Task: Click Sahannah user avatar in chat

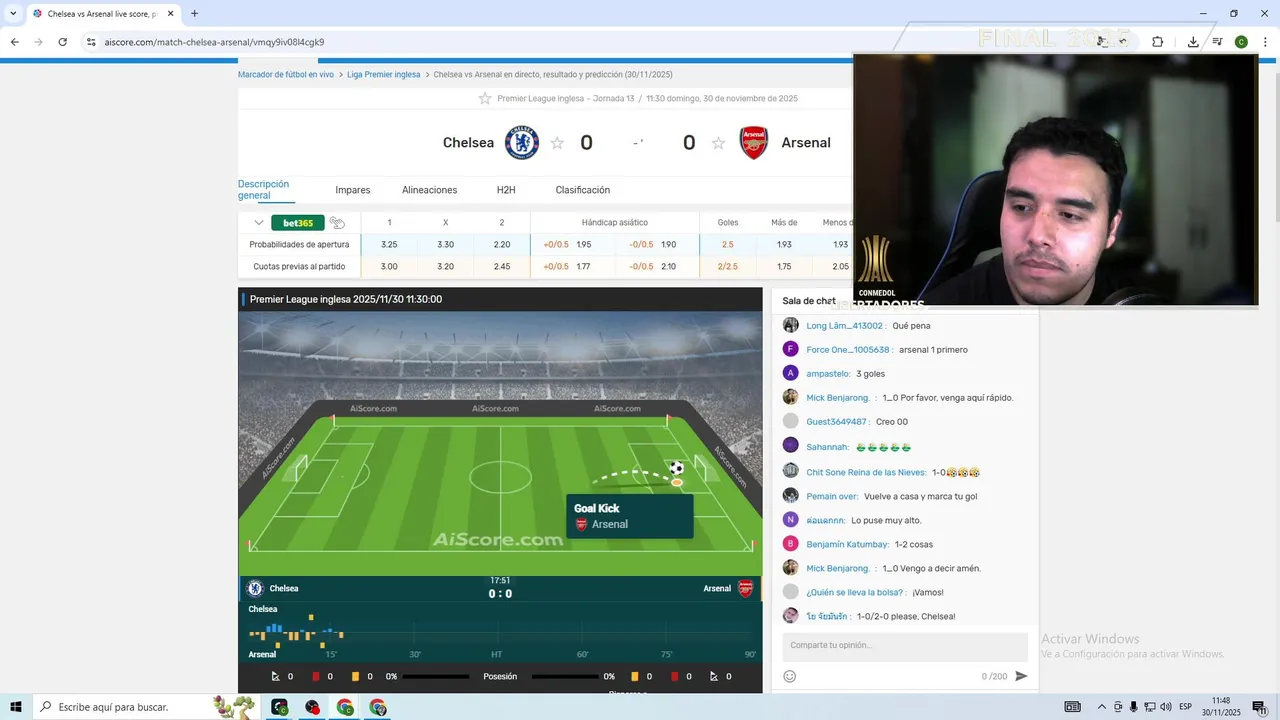Action: 790,446
